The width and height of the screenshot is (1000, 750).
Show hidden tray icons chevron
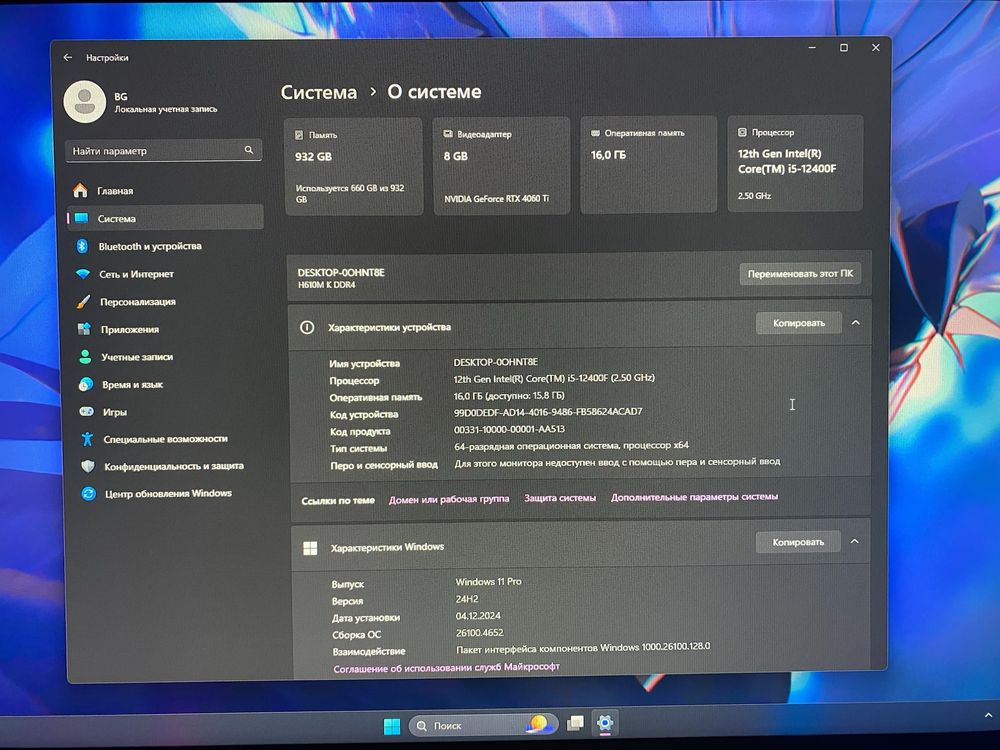click(988, 716)
